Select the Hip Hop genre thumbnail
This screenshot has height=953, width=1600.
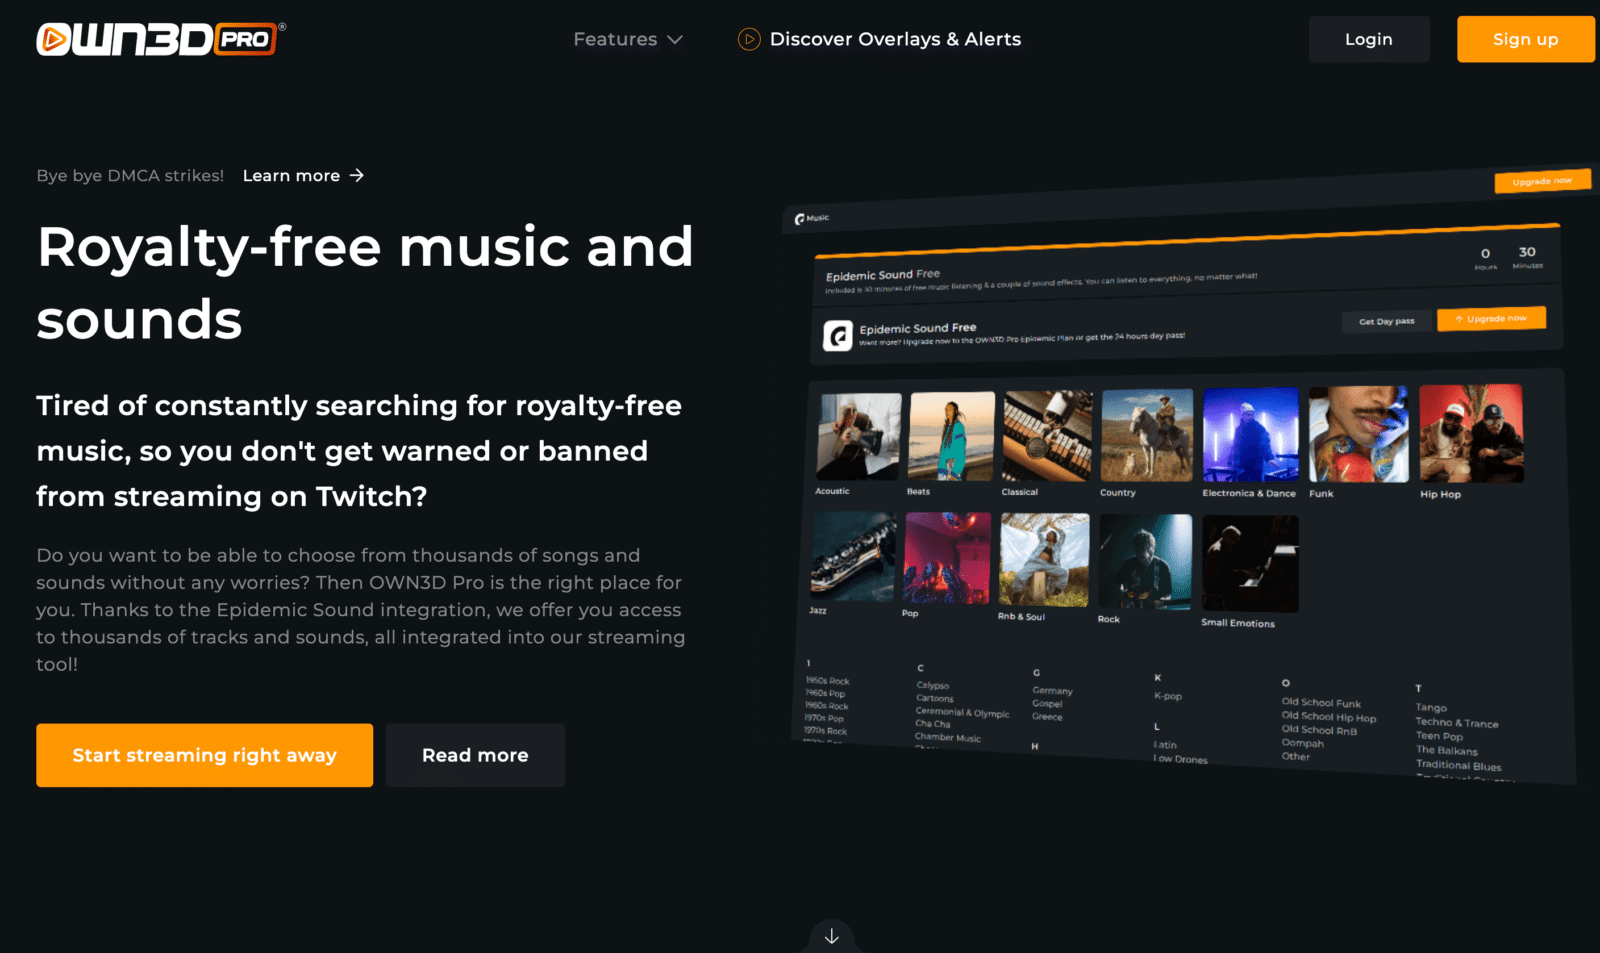click(x=1471, y=434)
